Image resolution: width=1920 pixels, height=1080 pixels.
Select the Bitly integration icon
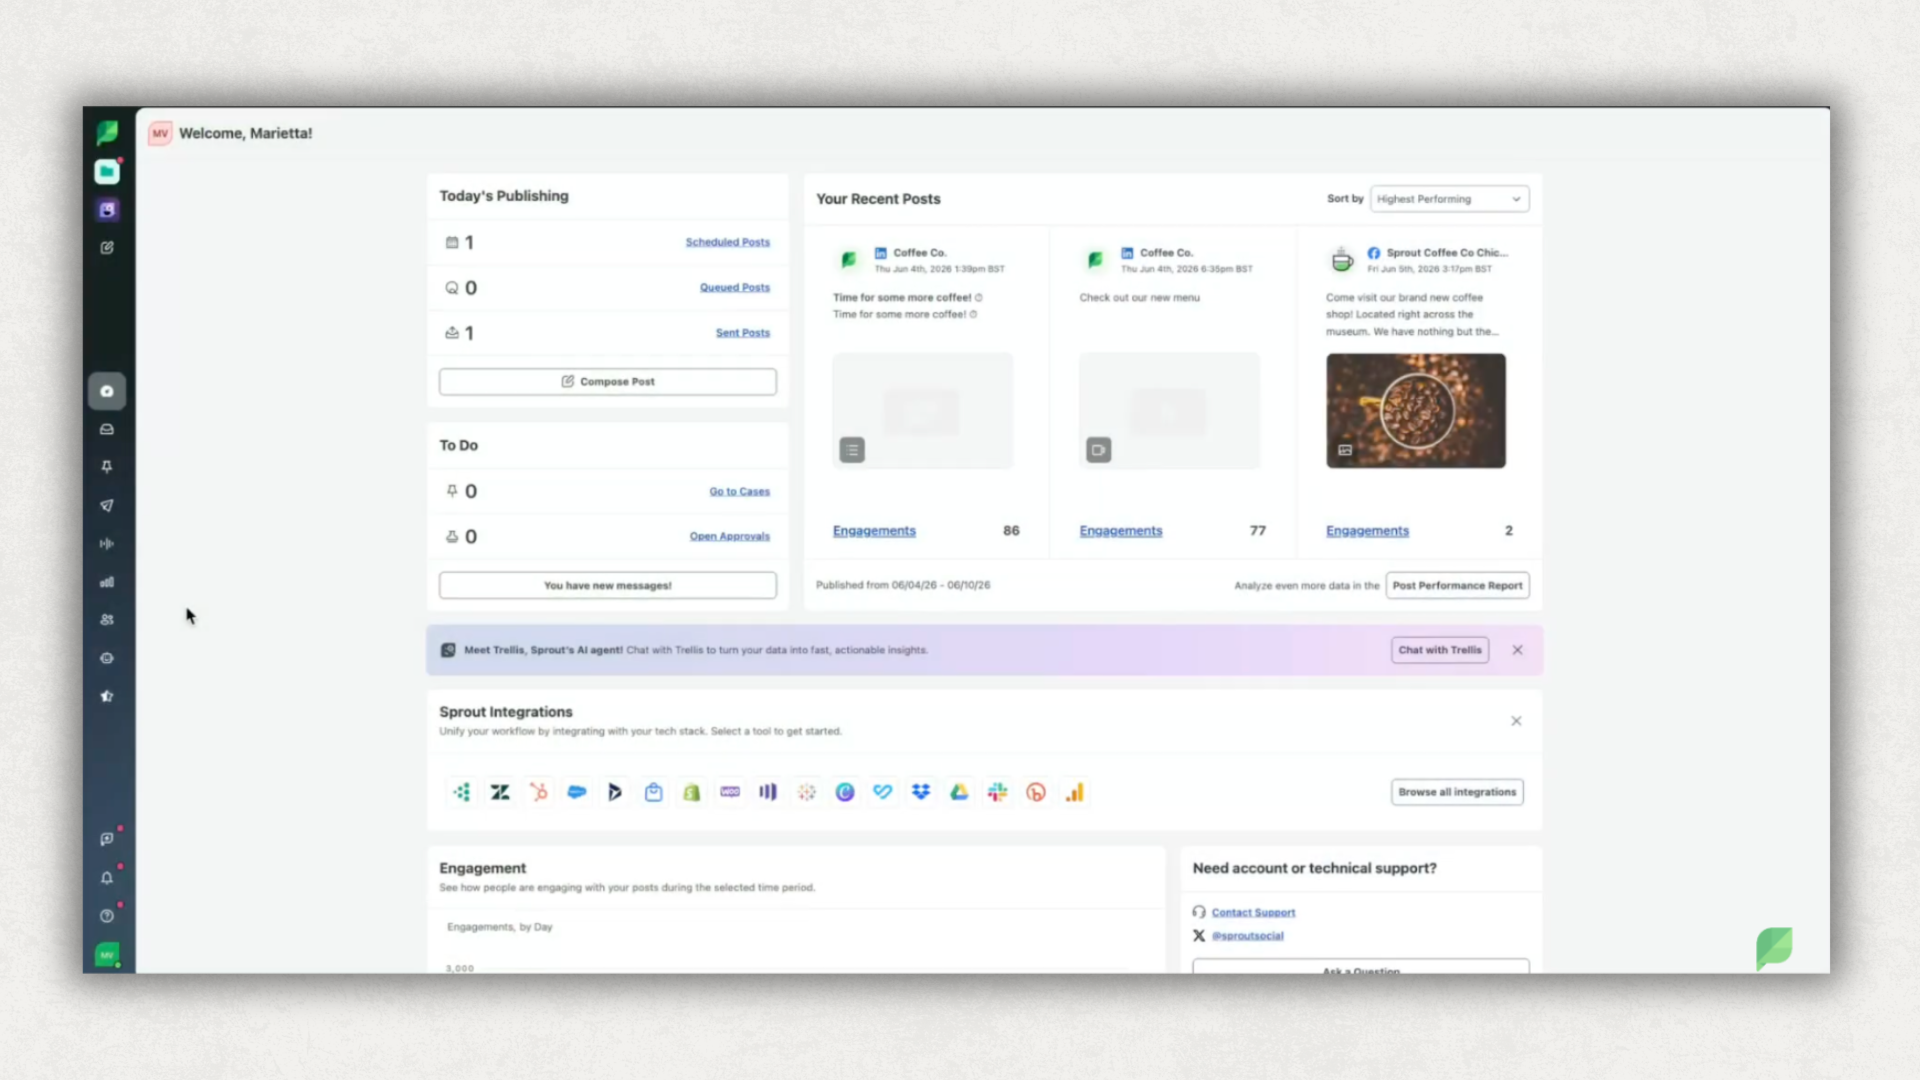pos(1036,792)
